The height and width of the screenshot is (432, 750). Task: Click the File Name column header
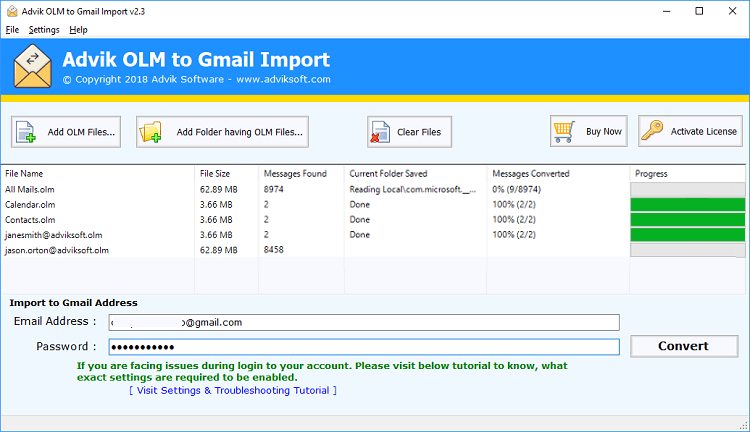[98, 174]
